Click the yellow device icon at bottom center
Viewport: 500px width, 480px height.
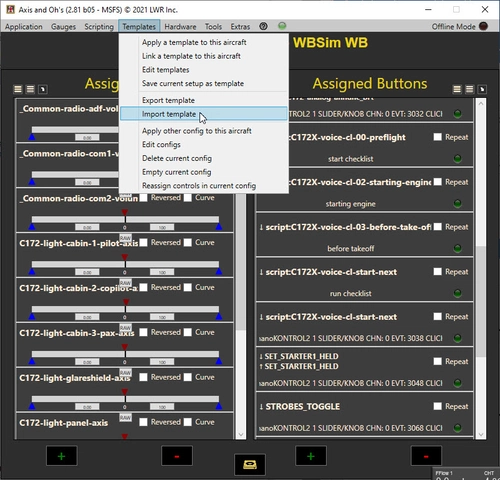coord(250,464)
